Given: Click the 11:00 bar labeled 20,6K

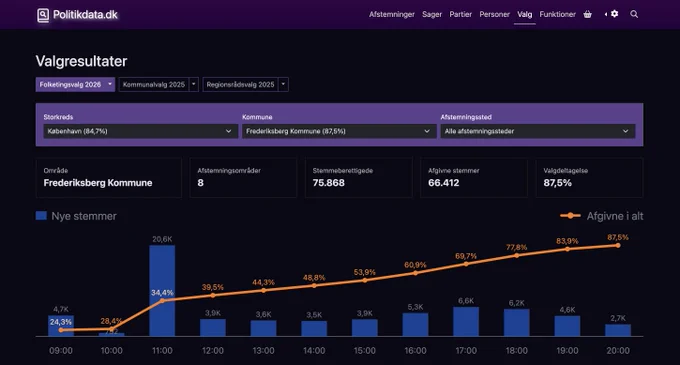Looking at the screenshot, I should pyautogui.click(x=162, y=290).
